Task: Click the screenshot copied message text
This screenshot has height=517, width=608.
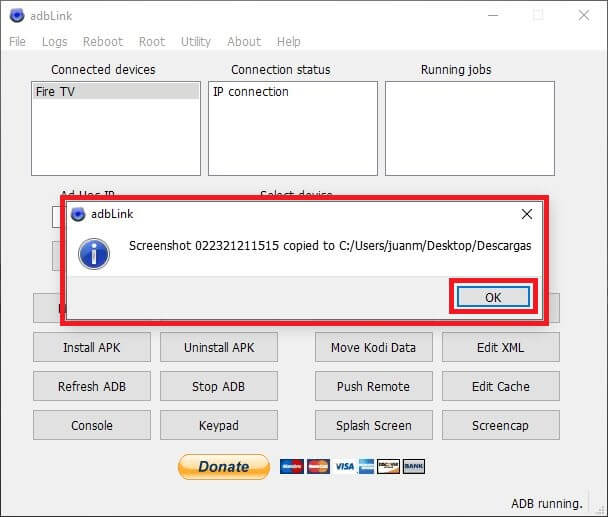Action: pos(330,246)
